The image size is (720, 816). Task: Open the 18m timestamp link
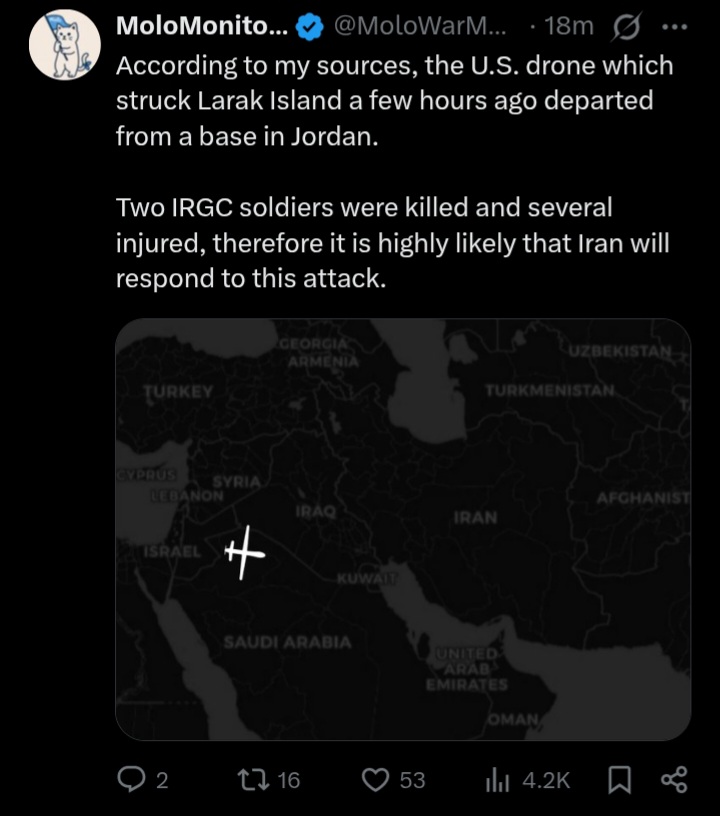[x=569, y=26]
